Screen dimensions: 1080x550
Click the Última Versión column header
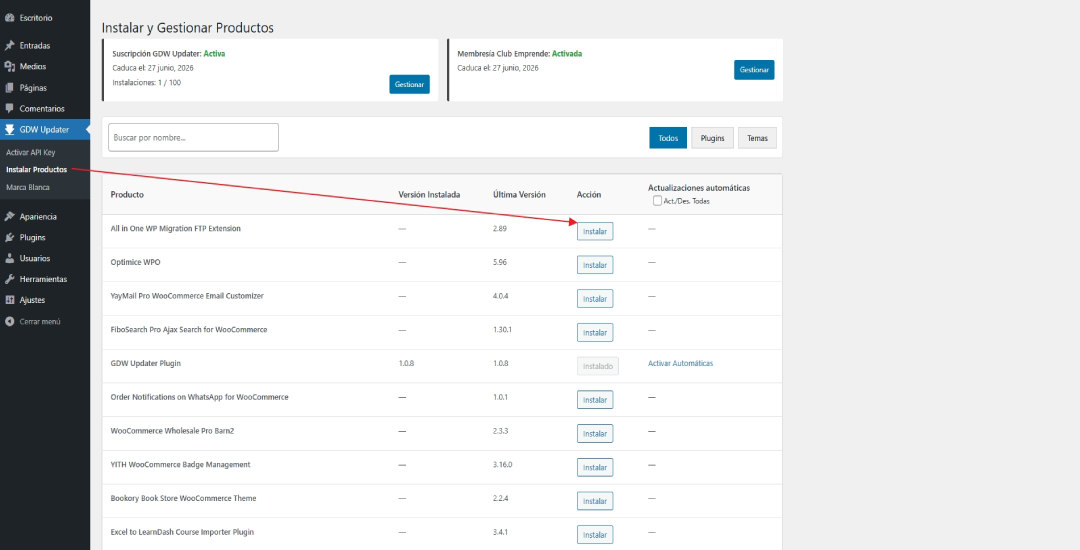[519, 195]
